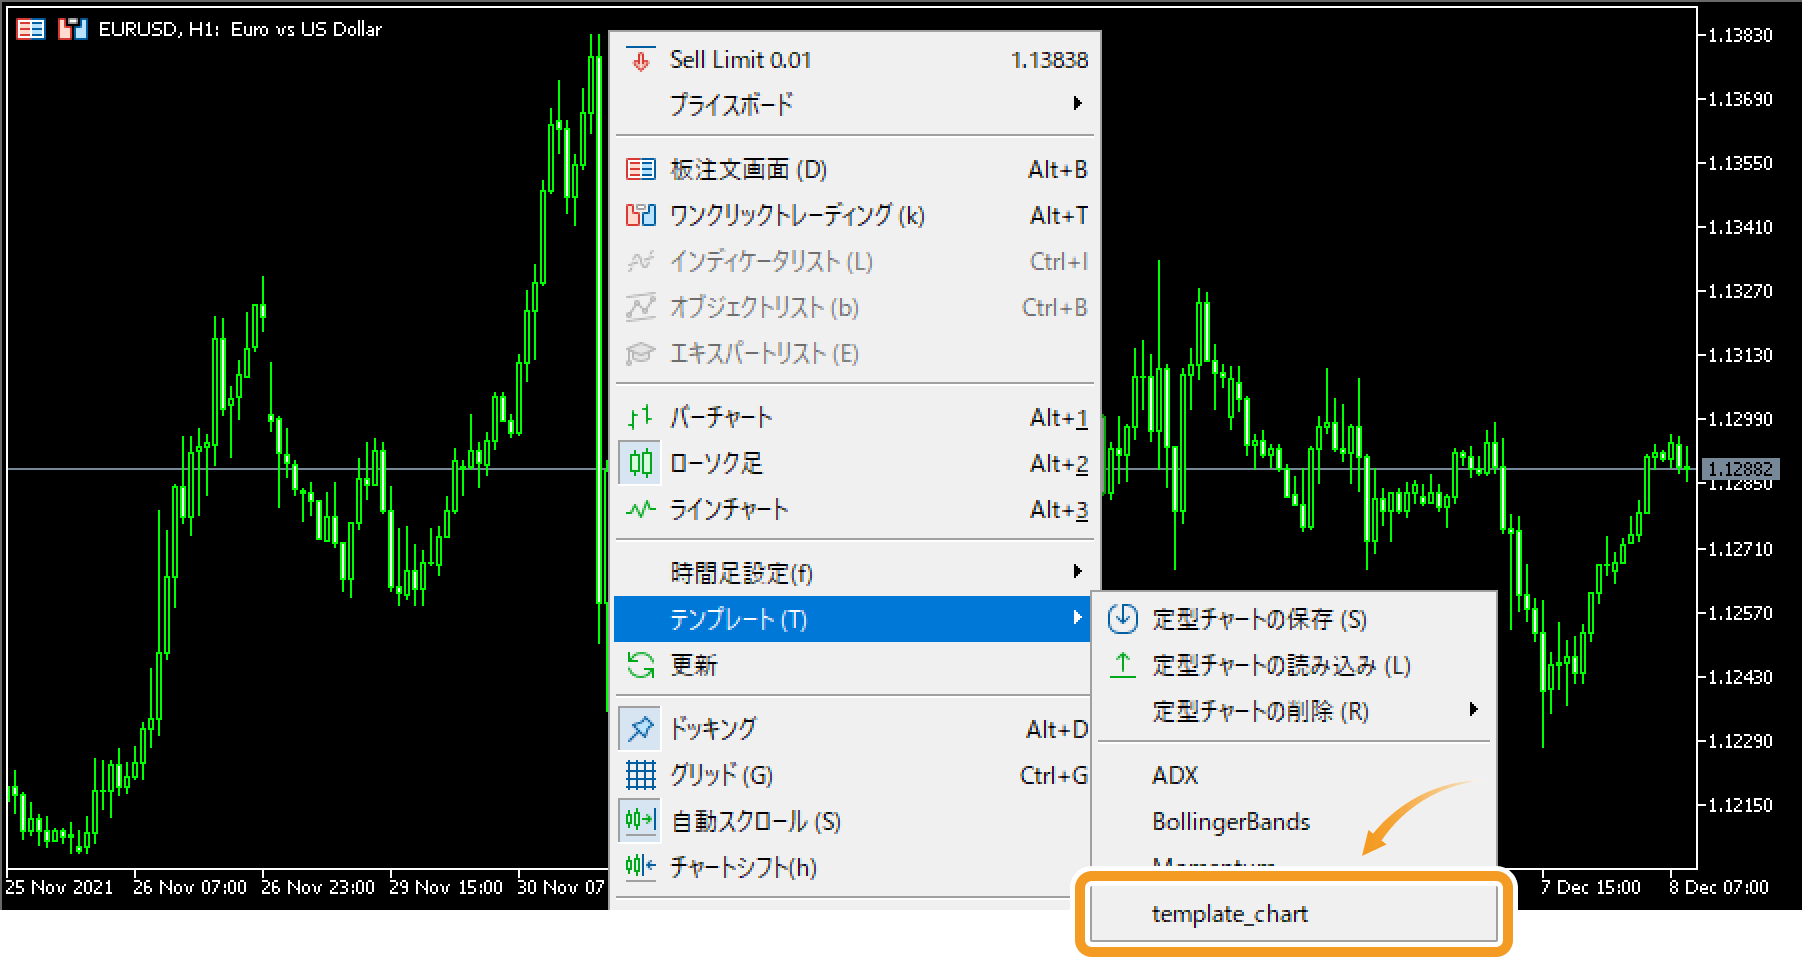This screenshot has width=1802, height=962.
Task: Expand the テンプレート (T) submenu arrow
Action: pyautogui.click(x=1077, y=617)
